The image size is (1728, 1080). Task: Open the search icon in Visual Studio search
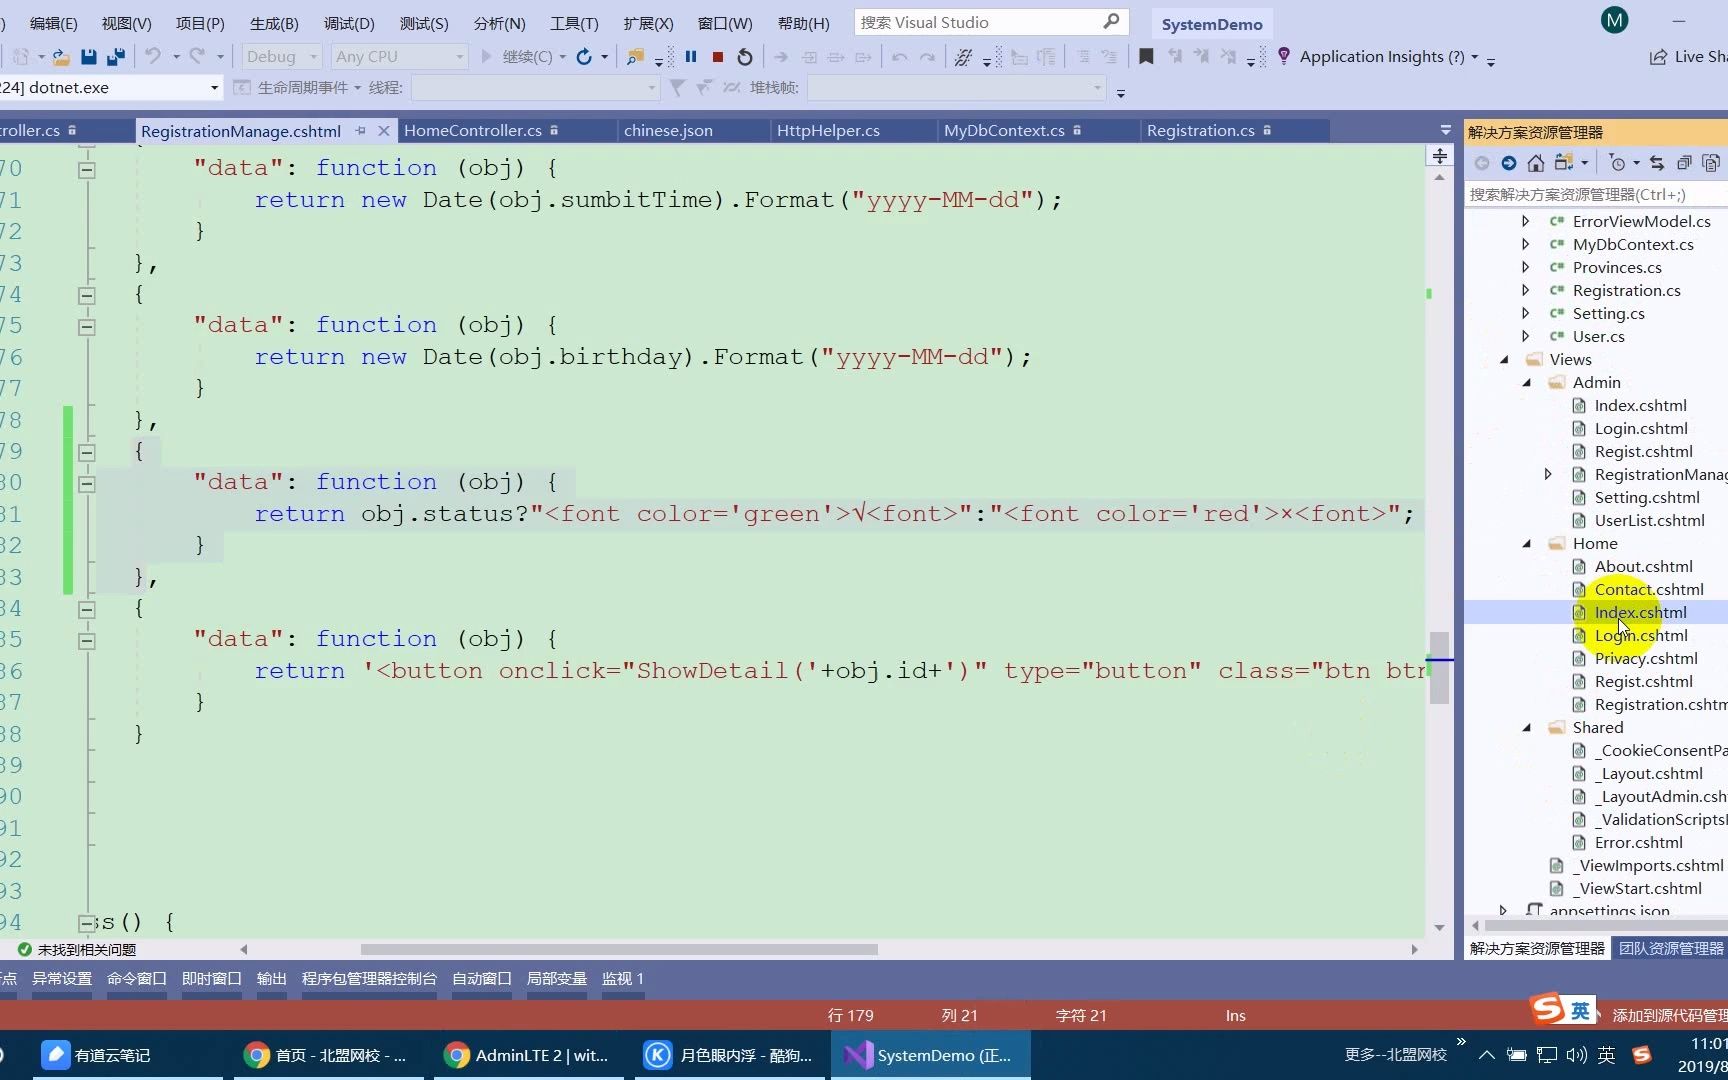coord(1111,22)
